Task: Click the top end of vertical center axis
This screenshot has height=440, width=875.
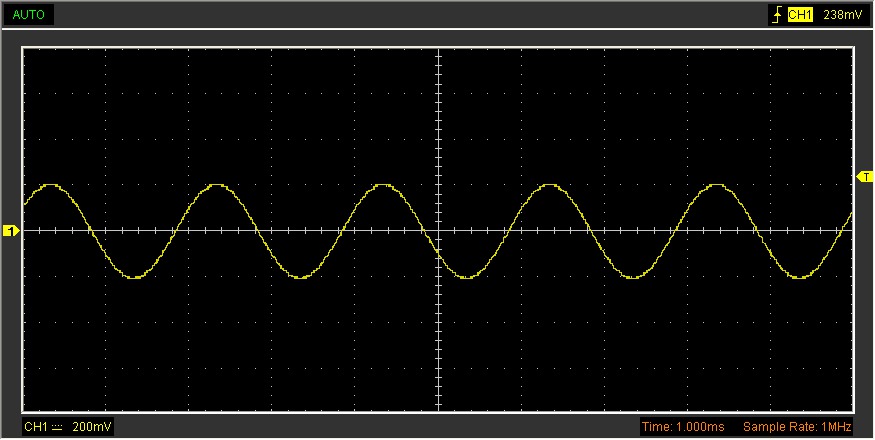Action: pyautogui.click(x=438, y=50)
